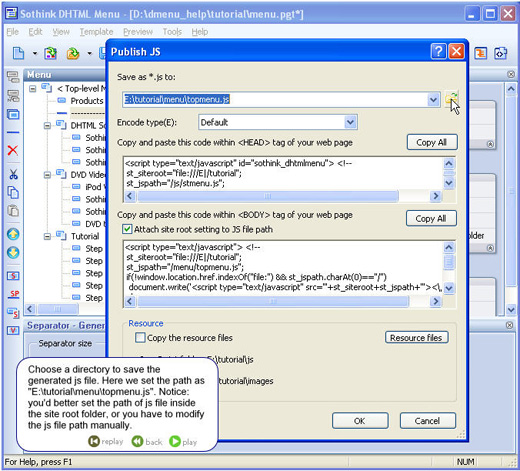Click the red X delete icon in sidebar
Image resolution: width=520 pixels, height=471 pixels.
13,150
